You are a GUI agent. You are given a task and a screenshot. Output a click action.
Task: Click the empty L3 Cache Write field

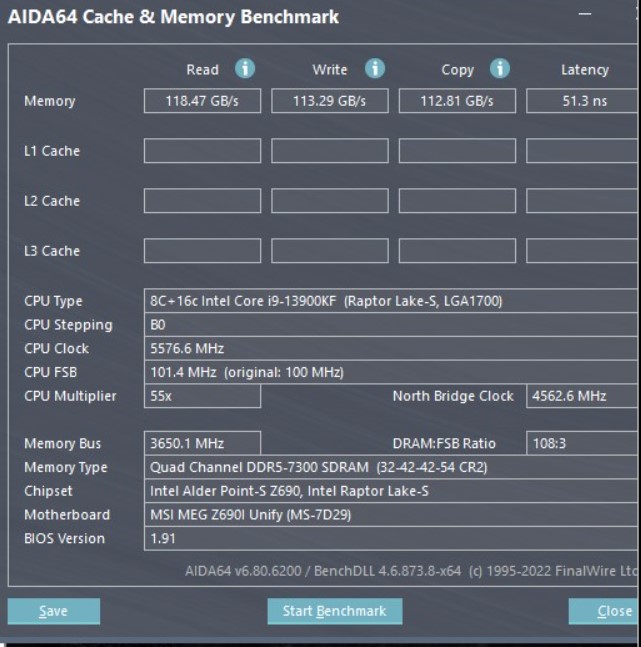[330, 250]
